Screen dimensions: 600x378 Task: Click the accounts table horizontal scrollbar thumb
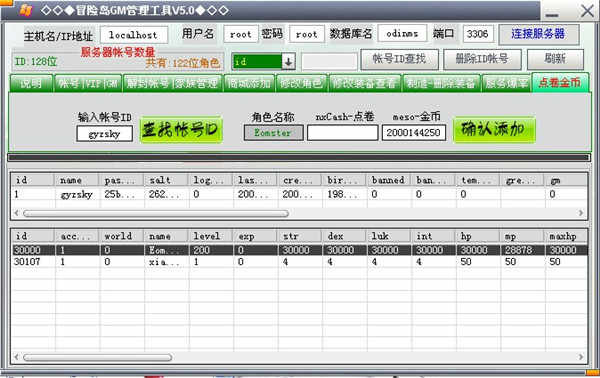tap(156, 213)
